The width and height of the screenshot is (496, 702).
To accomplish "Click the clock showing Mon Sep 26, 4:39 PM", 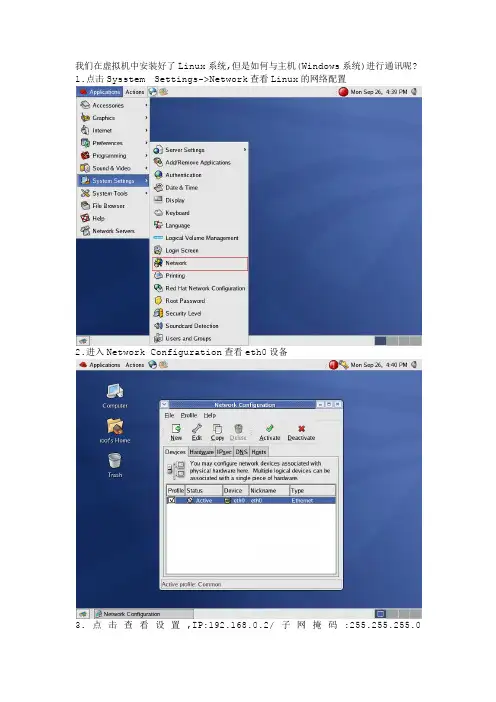I will (379, 92).
